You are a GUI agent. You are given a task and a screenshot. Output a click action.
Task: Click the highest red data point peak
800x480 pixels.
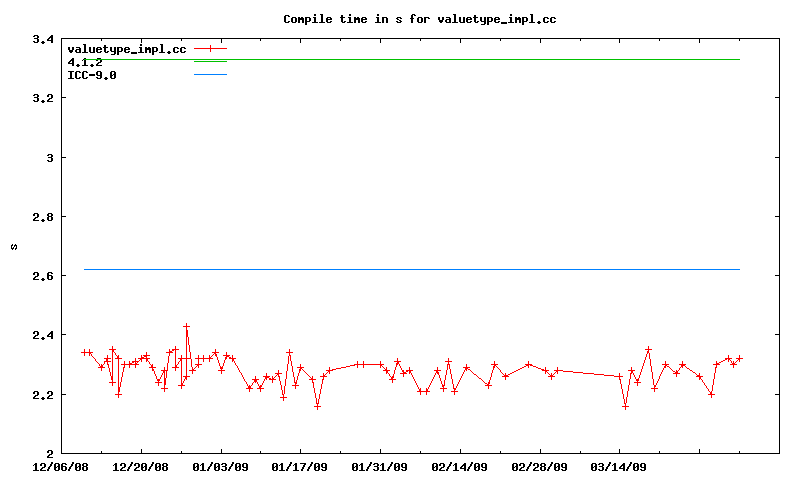(186, 326)
